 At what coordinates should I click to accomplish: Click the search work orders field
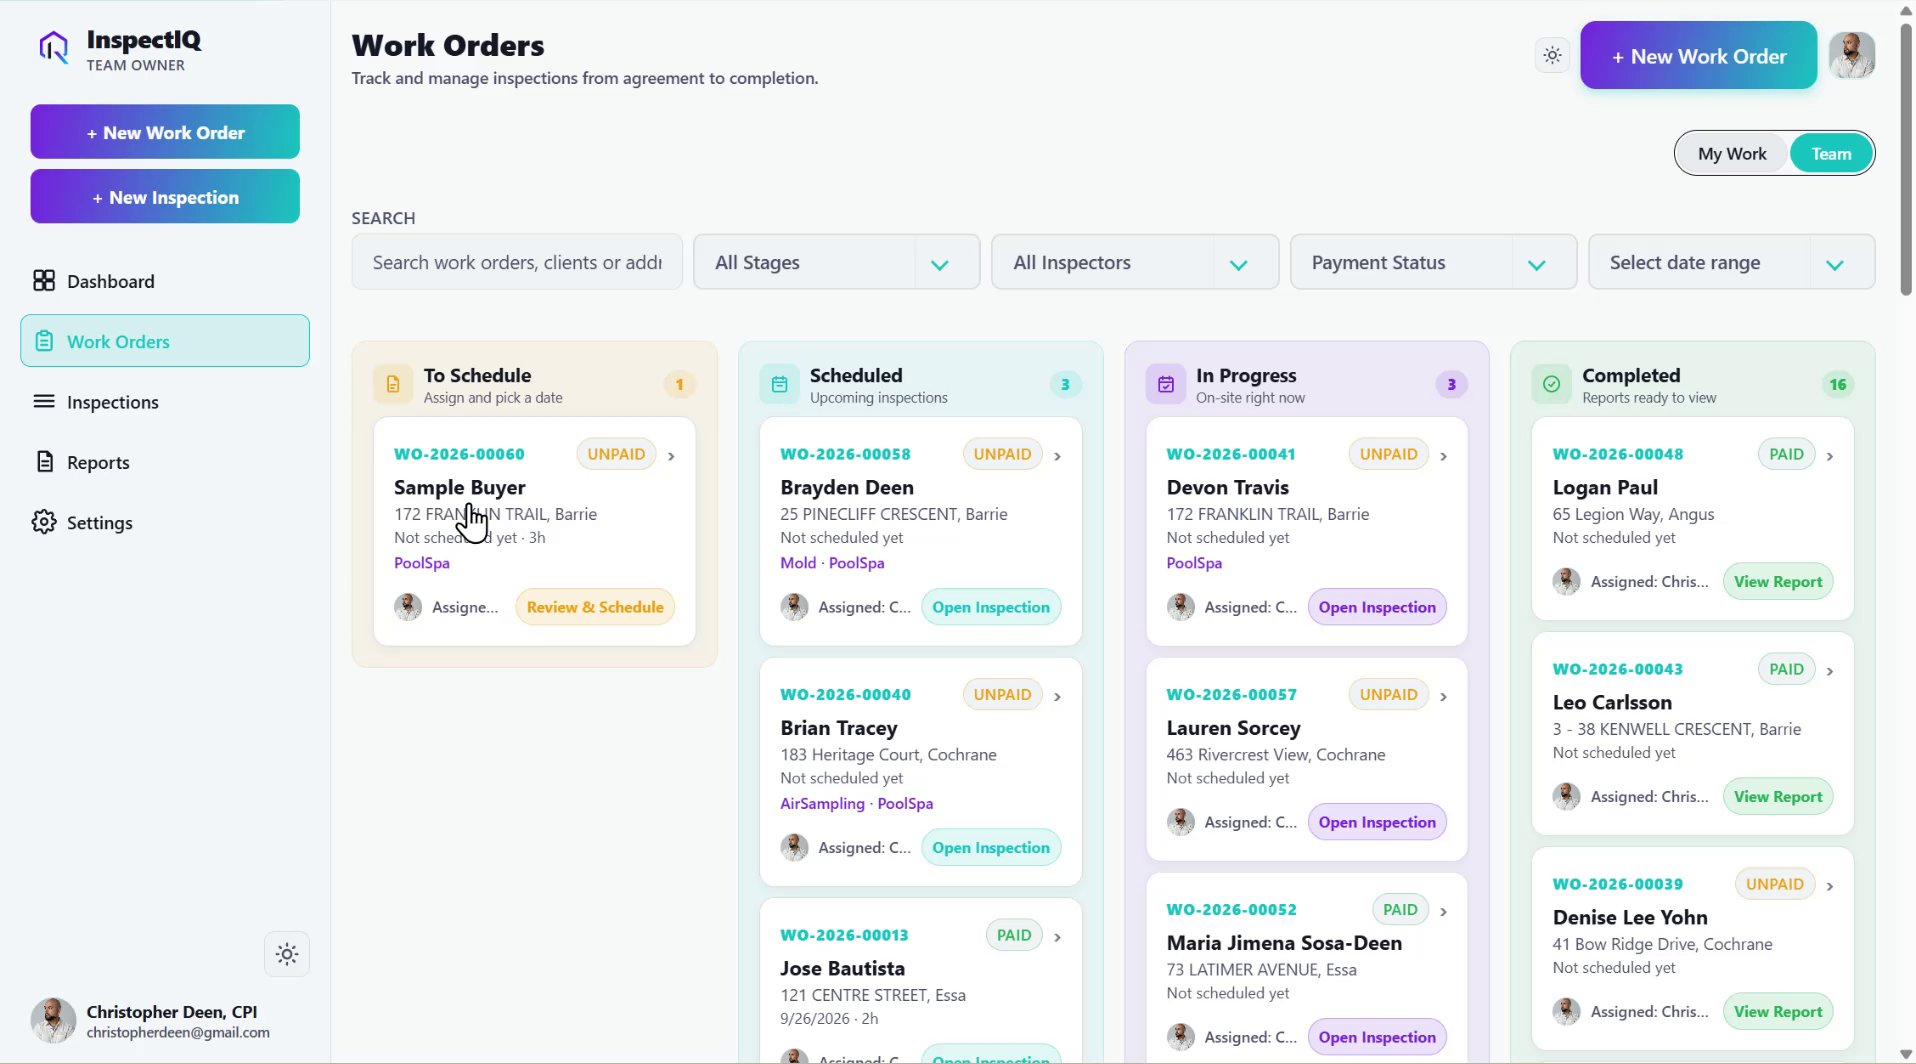[x=517, y=262]
